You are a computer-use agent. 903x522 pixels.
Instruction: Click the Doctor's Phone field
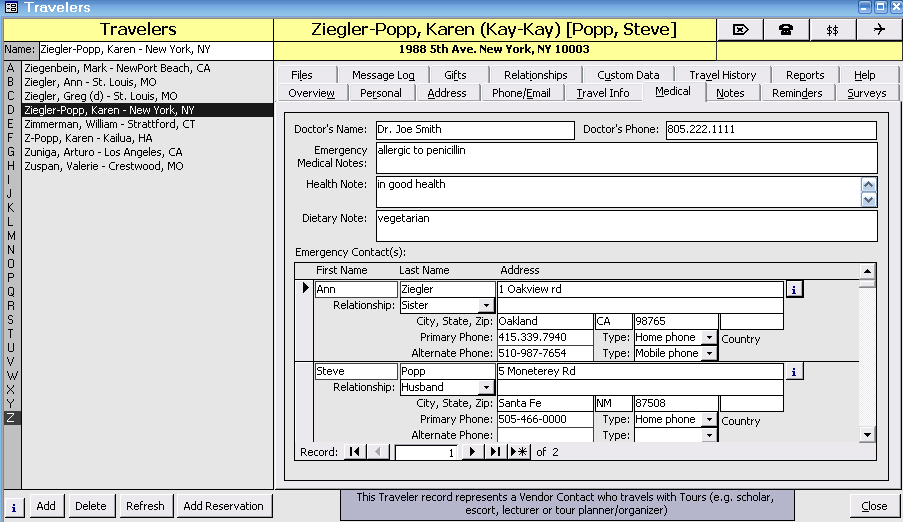[770, 130]
